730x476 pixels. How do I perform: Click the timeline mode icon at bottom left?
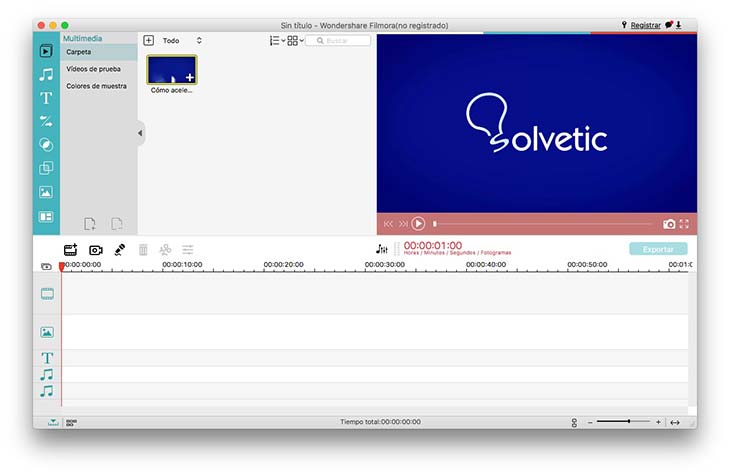pyautogui.click(x=53, y=422)
